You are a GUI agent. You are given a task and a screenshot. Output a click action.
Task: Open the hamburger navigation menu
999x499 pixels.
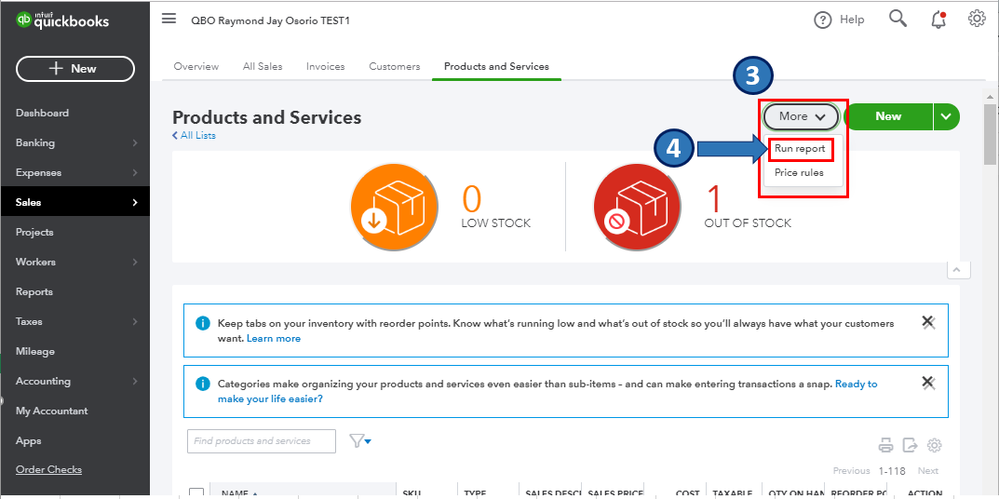tap(169, 19)
